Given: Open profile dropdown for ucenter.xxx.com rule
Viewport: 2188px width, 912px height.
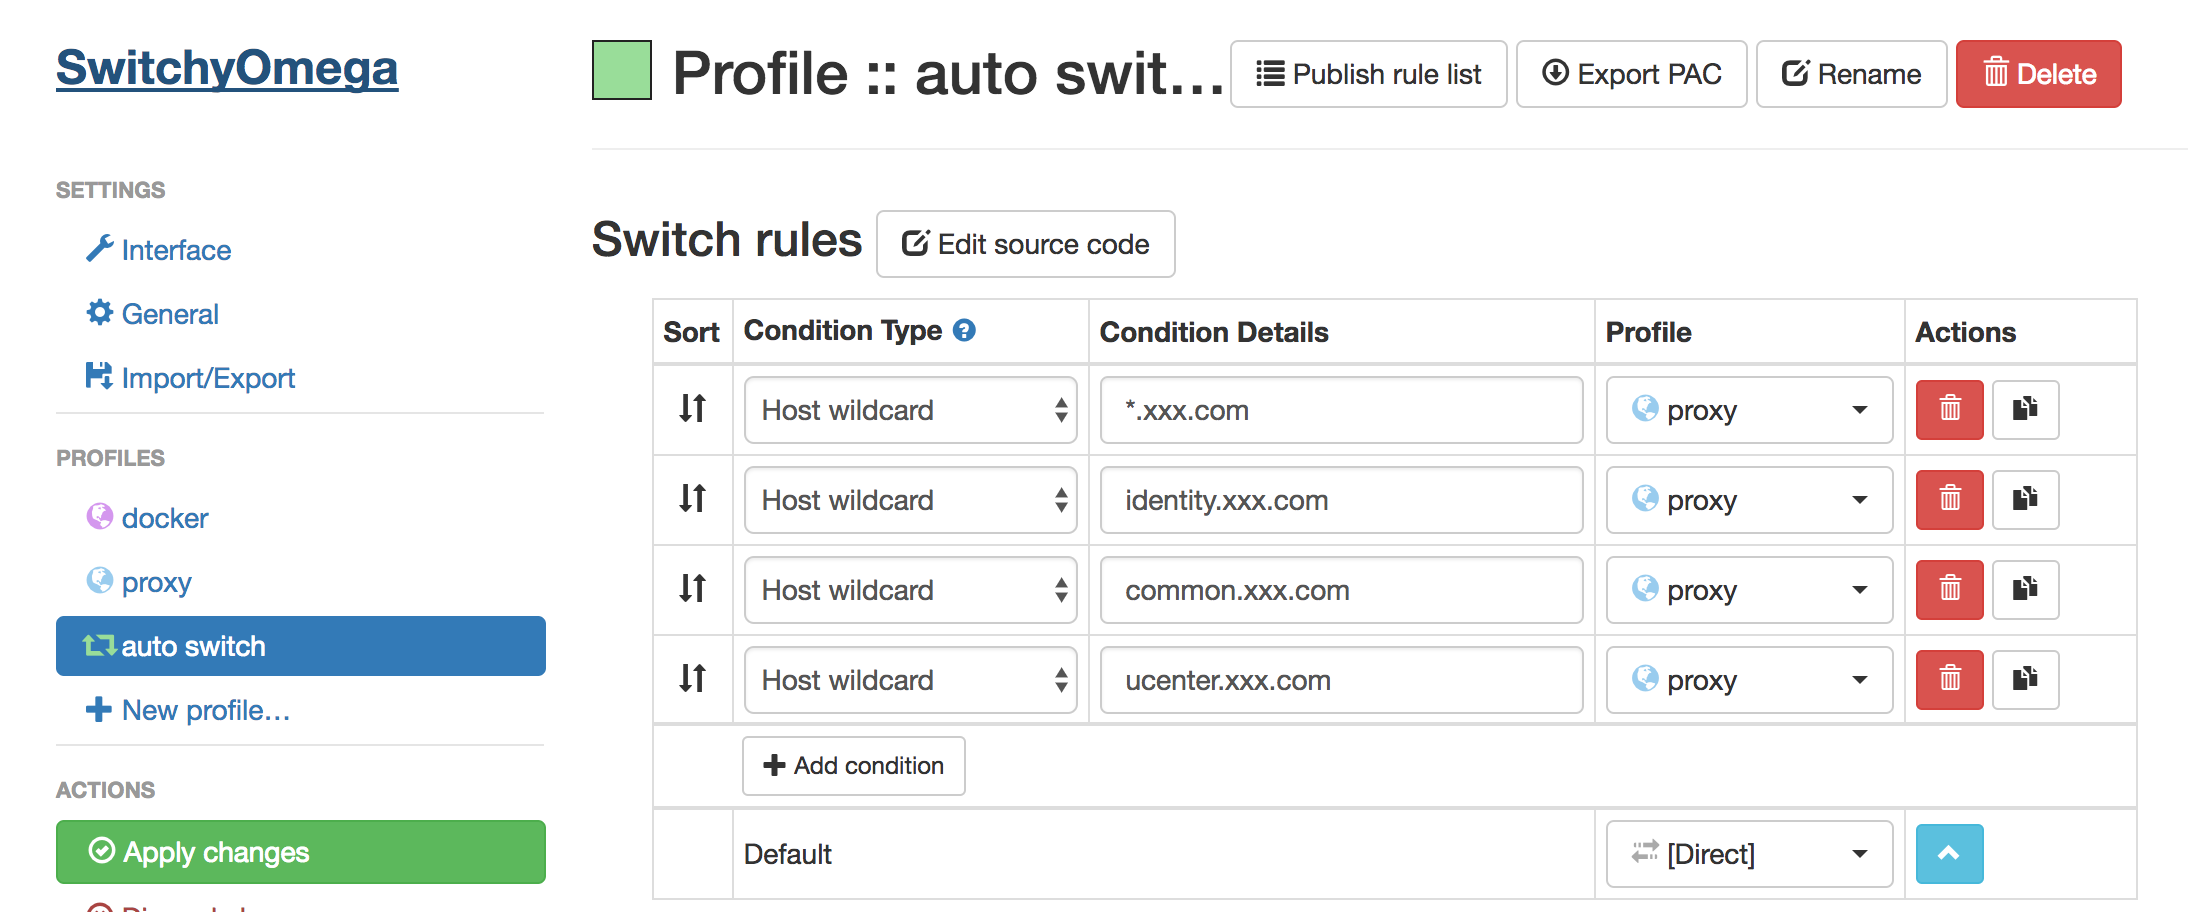Looking at the screenshot, I should click(x=1749, y=680).
